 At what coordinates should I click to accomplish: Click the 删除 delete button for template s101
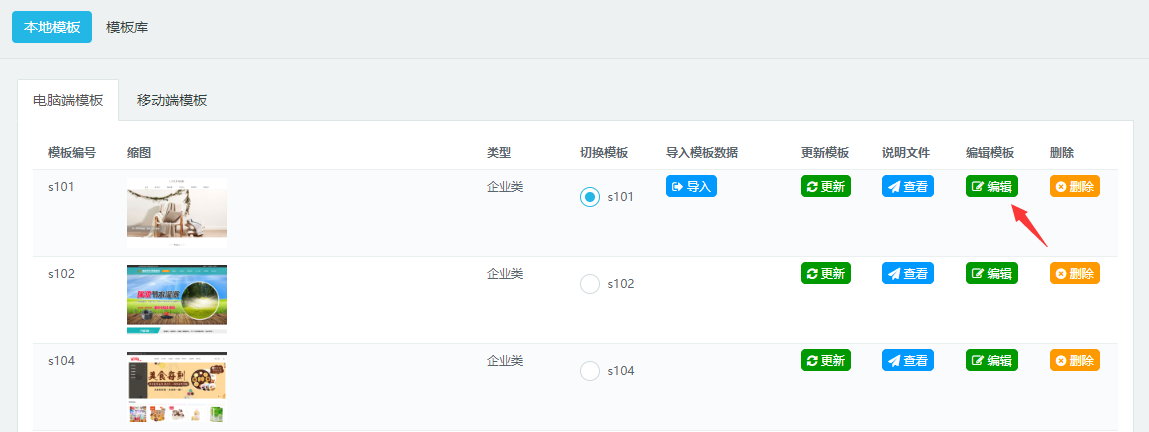pos(1074,186)
